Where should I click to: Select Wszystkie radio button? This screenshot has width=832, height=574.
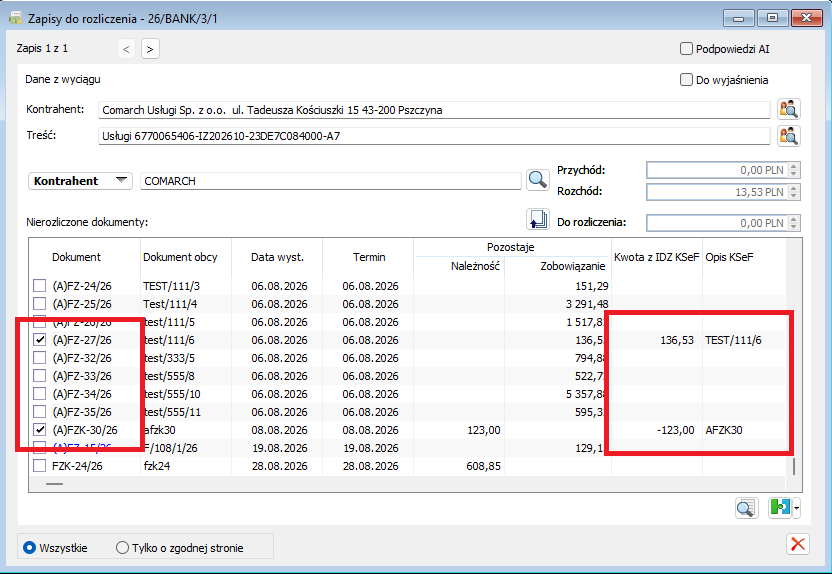click(29, 547)
